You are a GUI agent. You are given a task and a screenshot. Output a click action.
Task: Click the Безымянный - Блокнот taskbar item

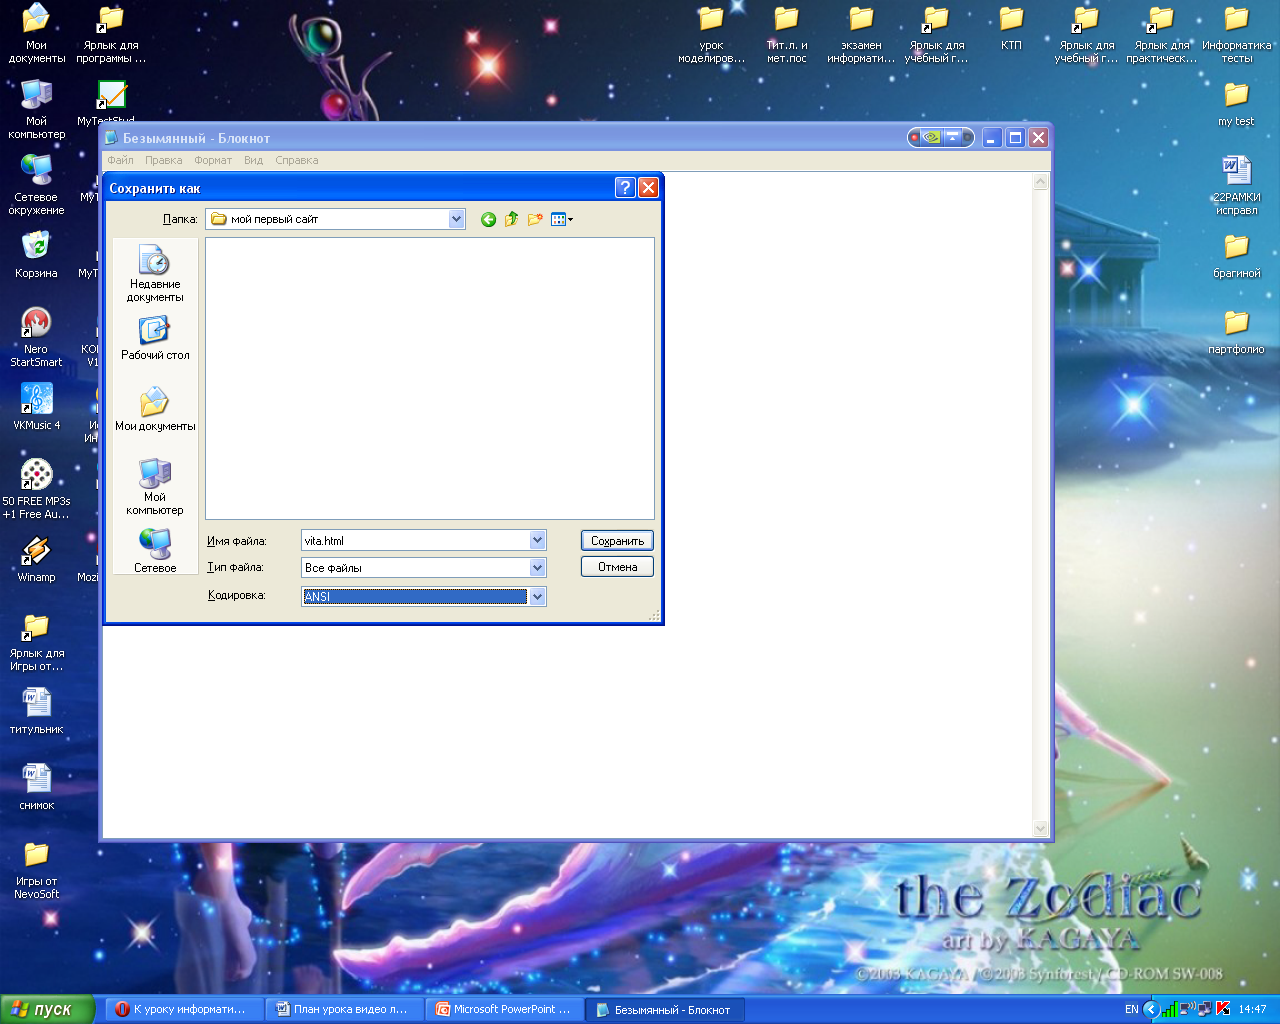(x=665, y=1009)
